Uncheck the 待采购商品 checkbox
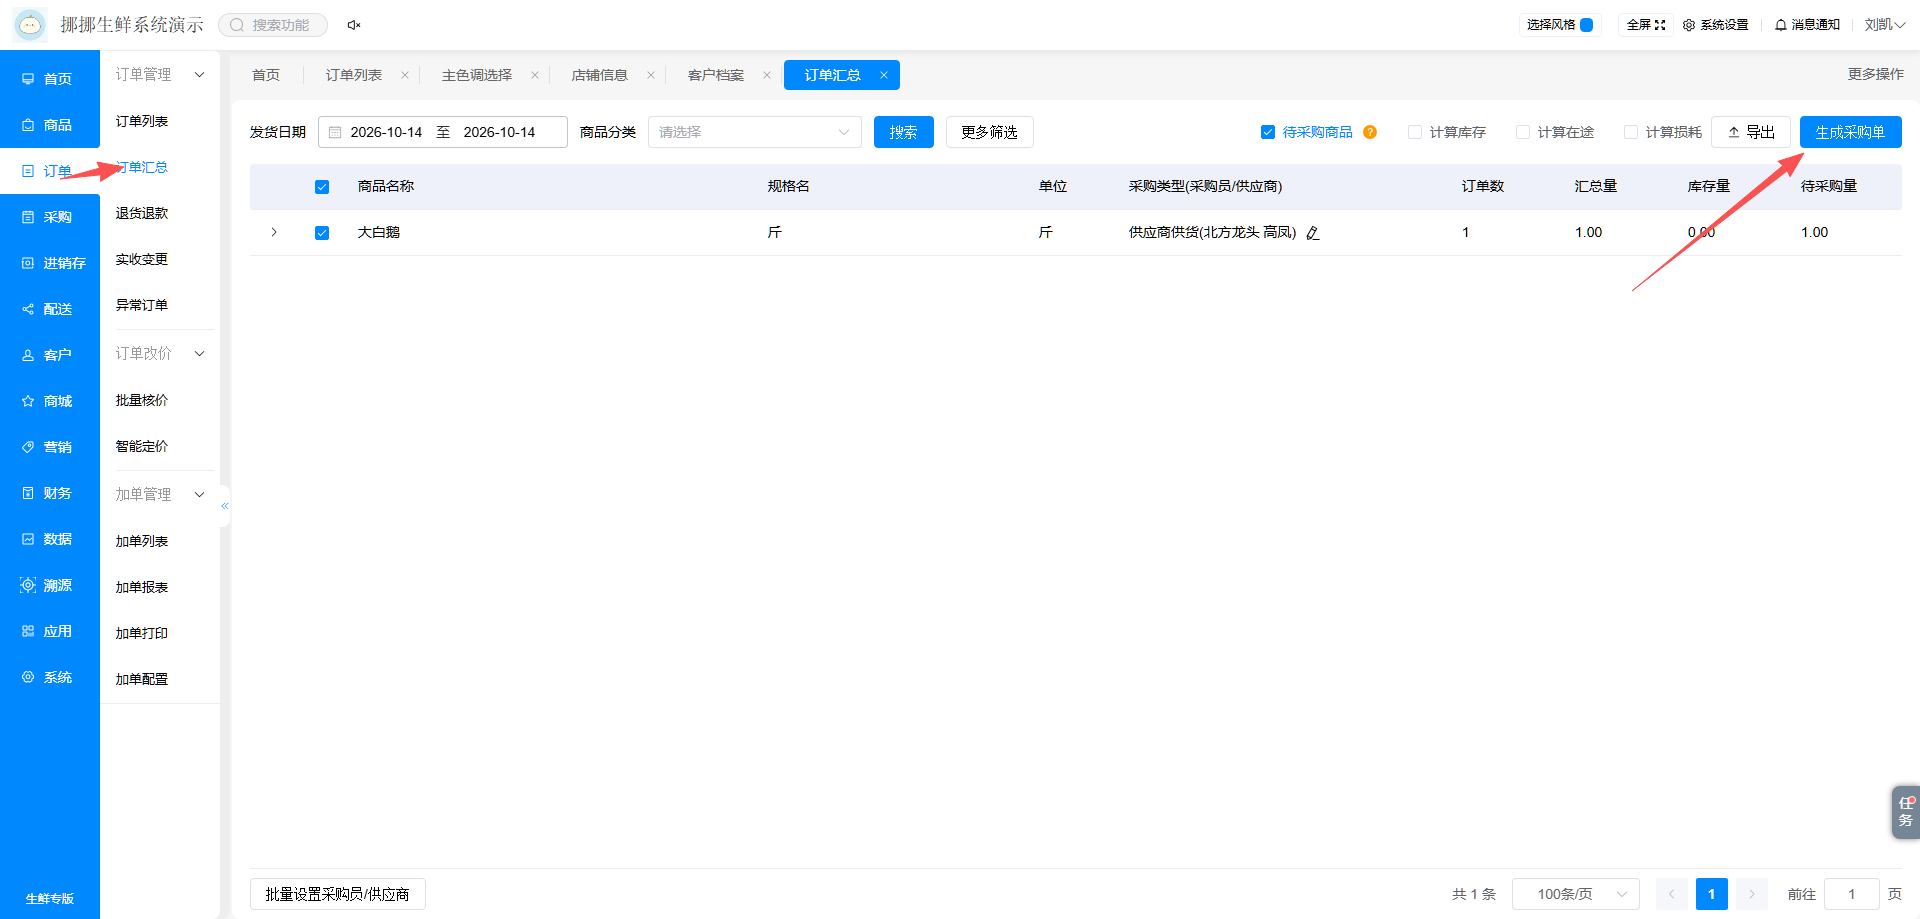This screenshot has height=919, width=1920. tap(1268, 132)
